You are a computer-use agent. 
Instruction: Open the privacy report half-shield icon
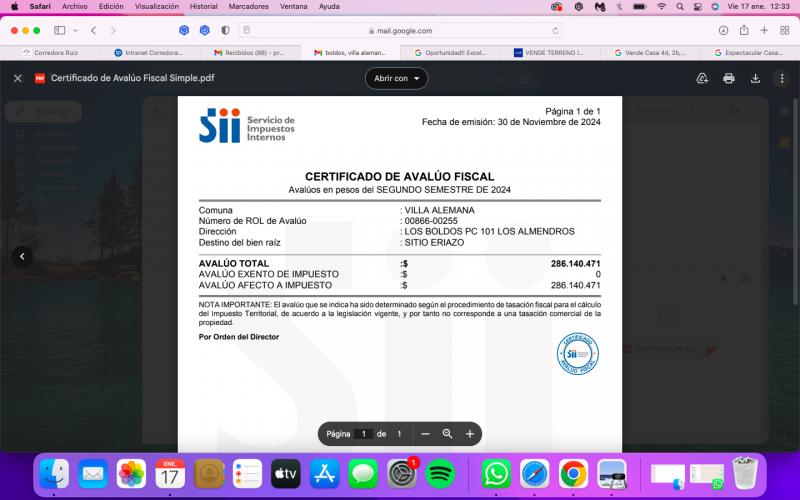point(225,31)
